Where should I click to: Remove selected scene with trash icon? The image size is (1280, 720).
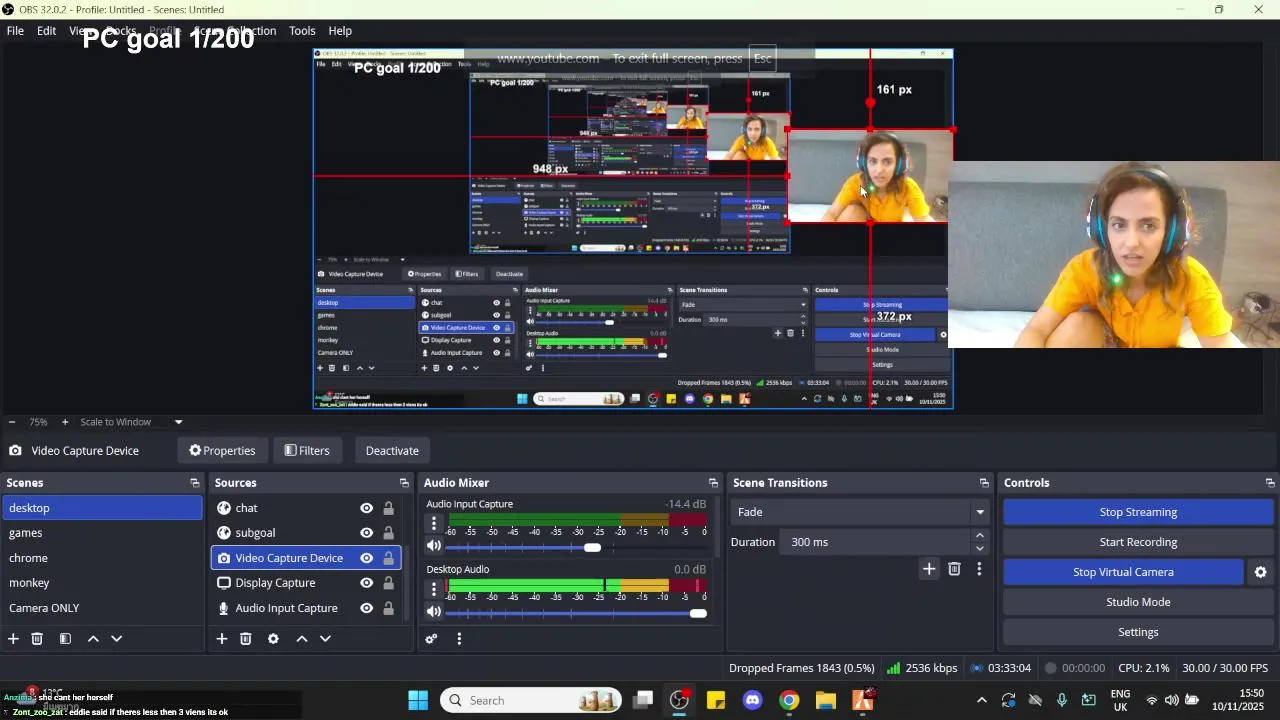[x=37, y=638]
